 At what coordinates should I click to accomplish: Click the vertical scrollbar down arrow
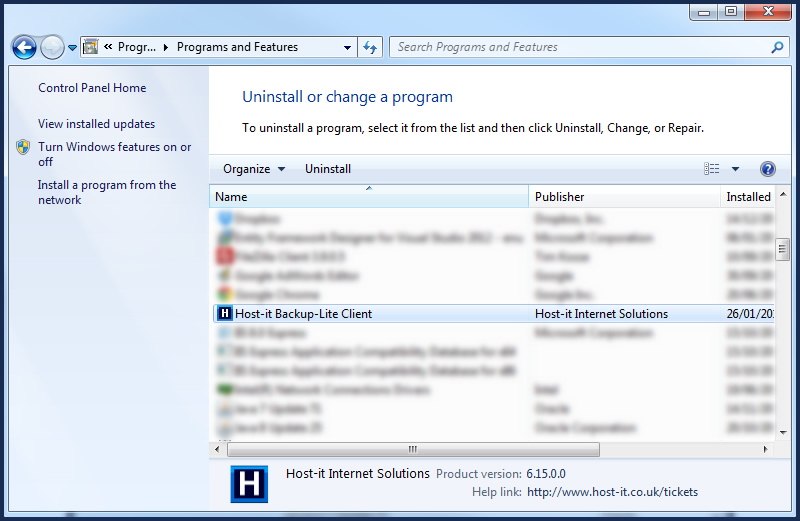pos(783,433)
